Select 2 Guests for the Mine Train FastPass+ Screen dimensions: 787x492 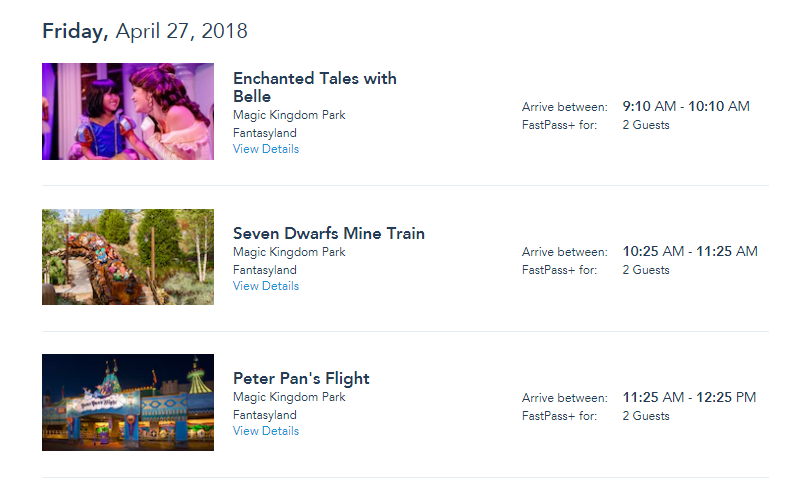pyautogui.click(x=646, y=270)
